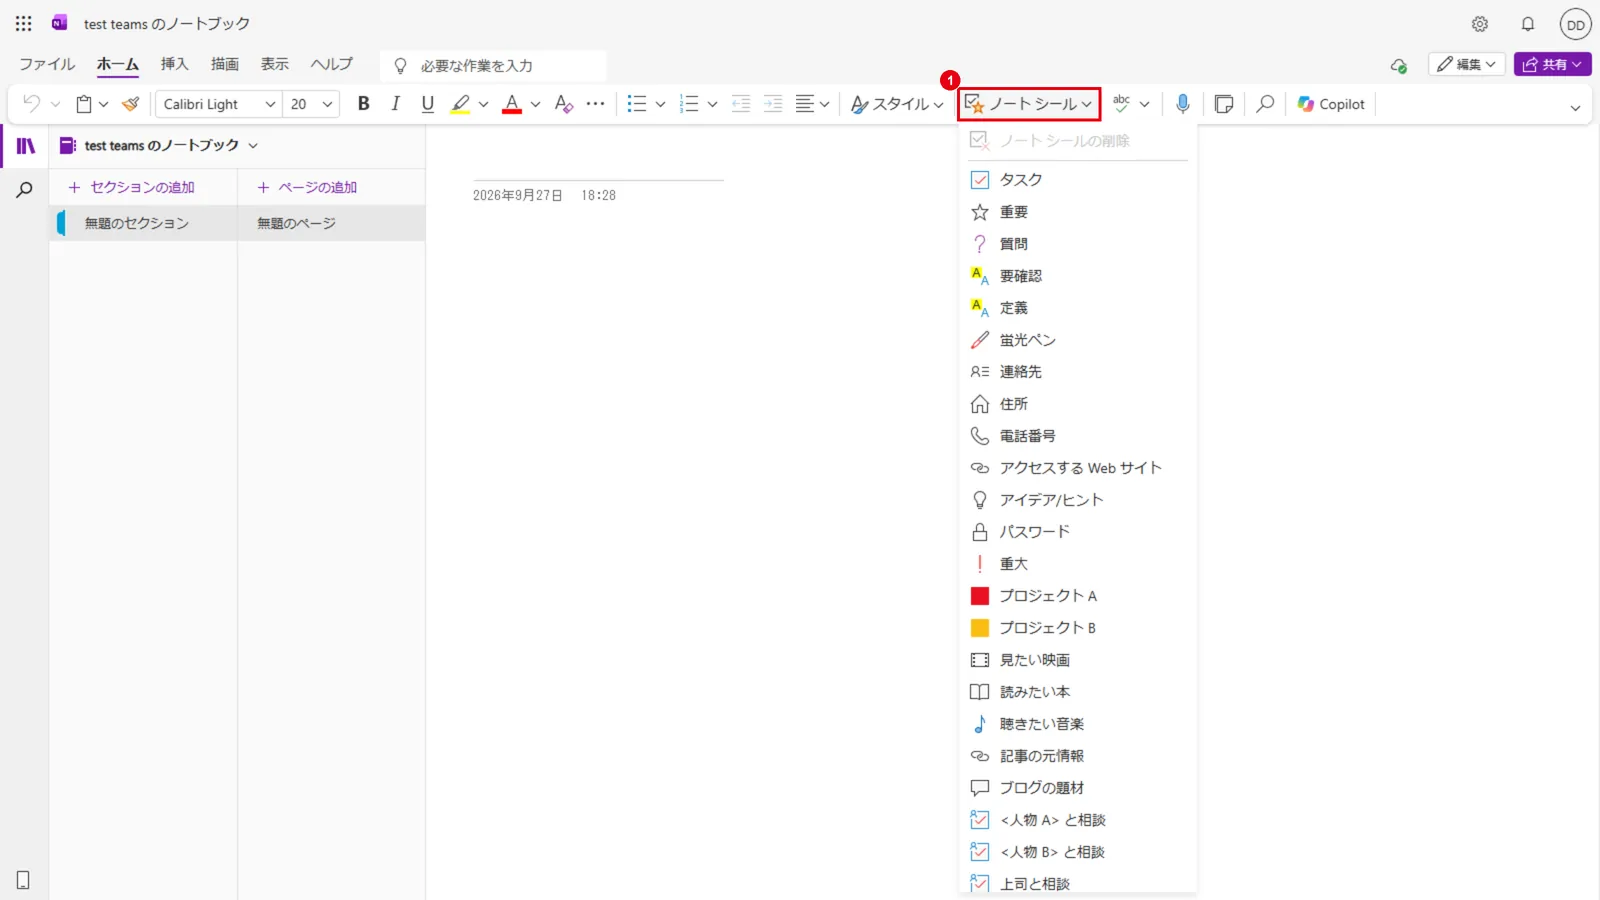Open settings gear in the header
Viewport: 1600px width, 900px height.
pyautogui.click(x=1480, y=24)
